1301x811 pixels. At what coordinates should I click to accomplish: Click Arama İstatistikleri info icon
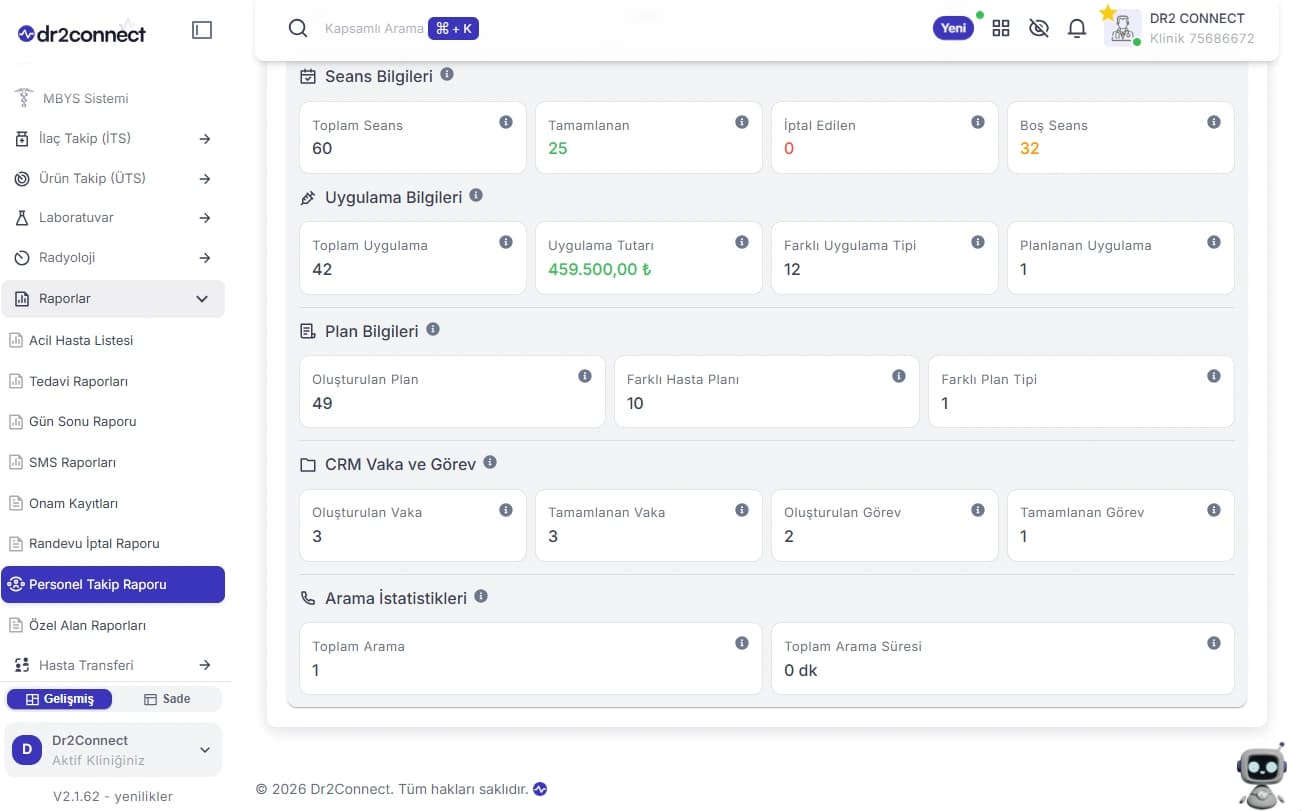click(x=481, y=596)
